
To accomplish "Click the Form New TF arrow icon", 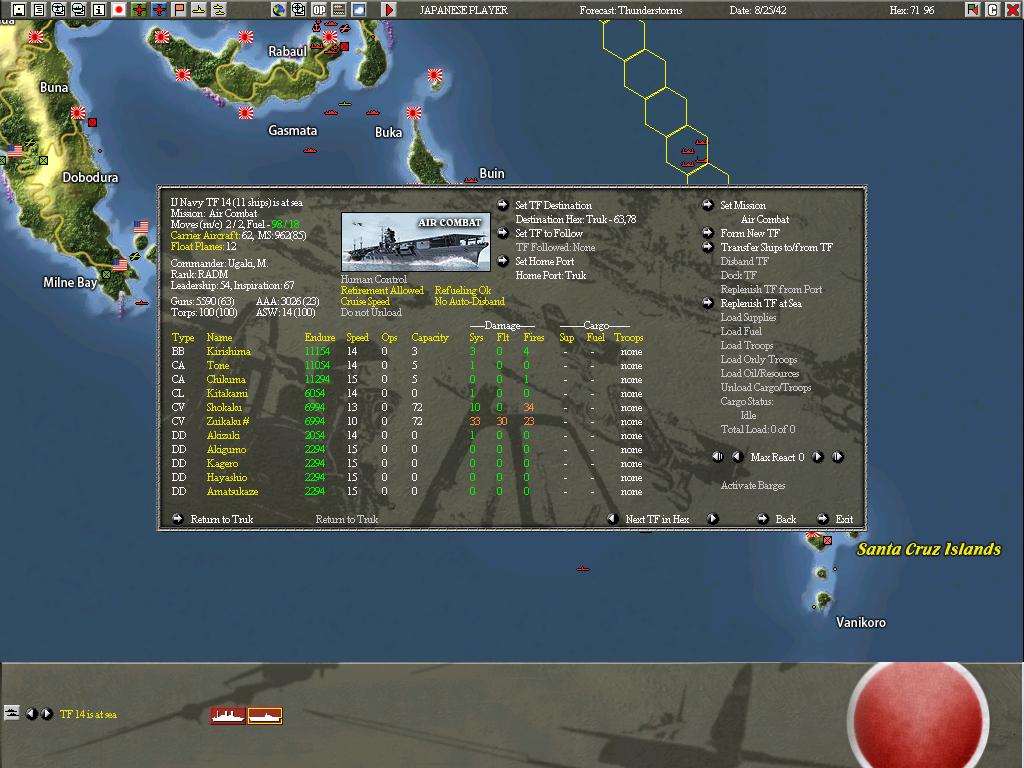I will click(x=708, y=233).
